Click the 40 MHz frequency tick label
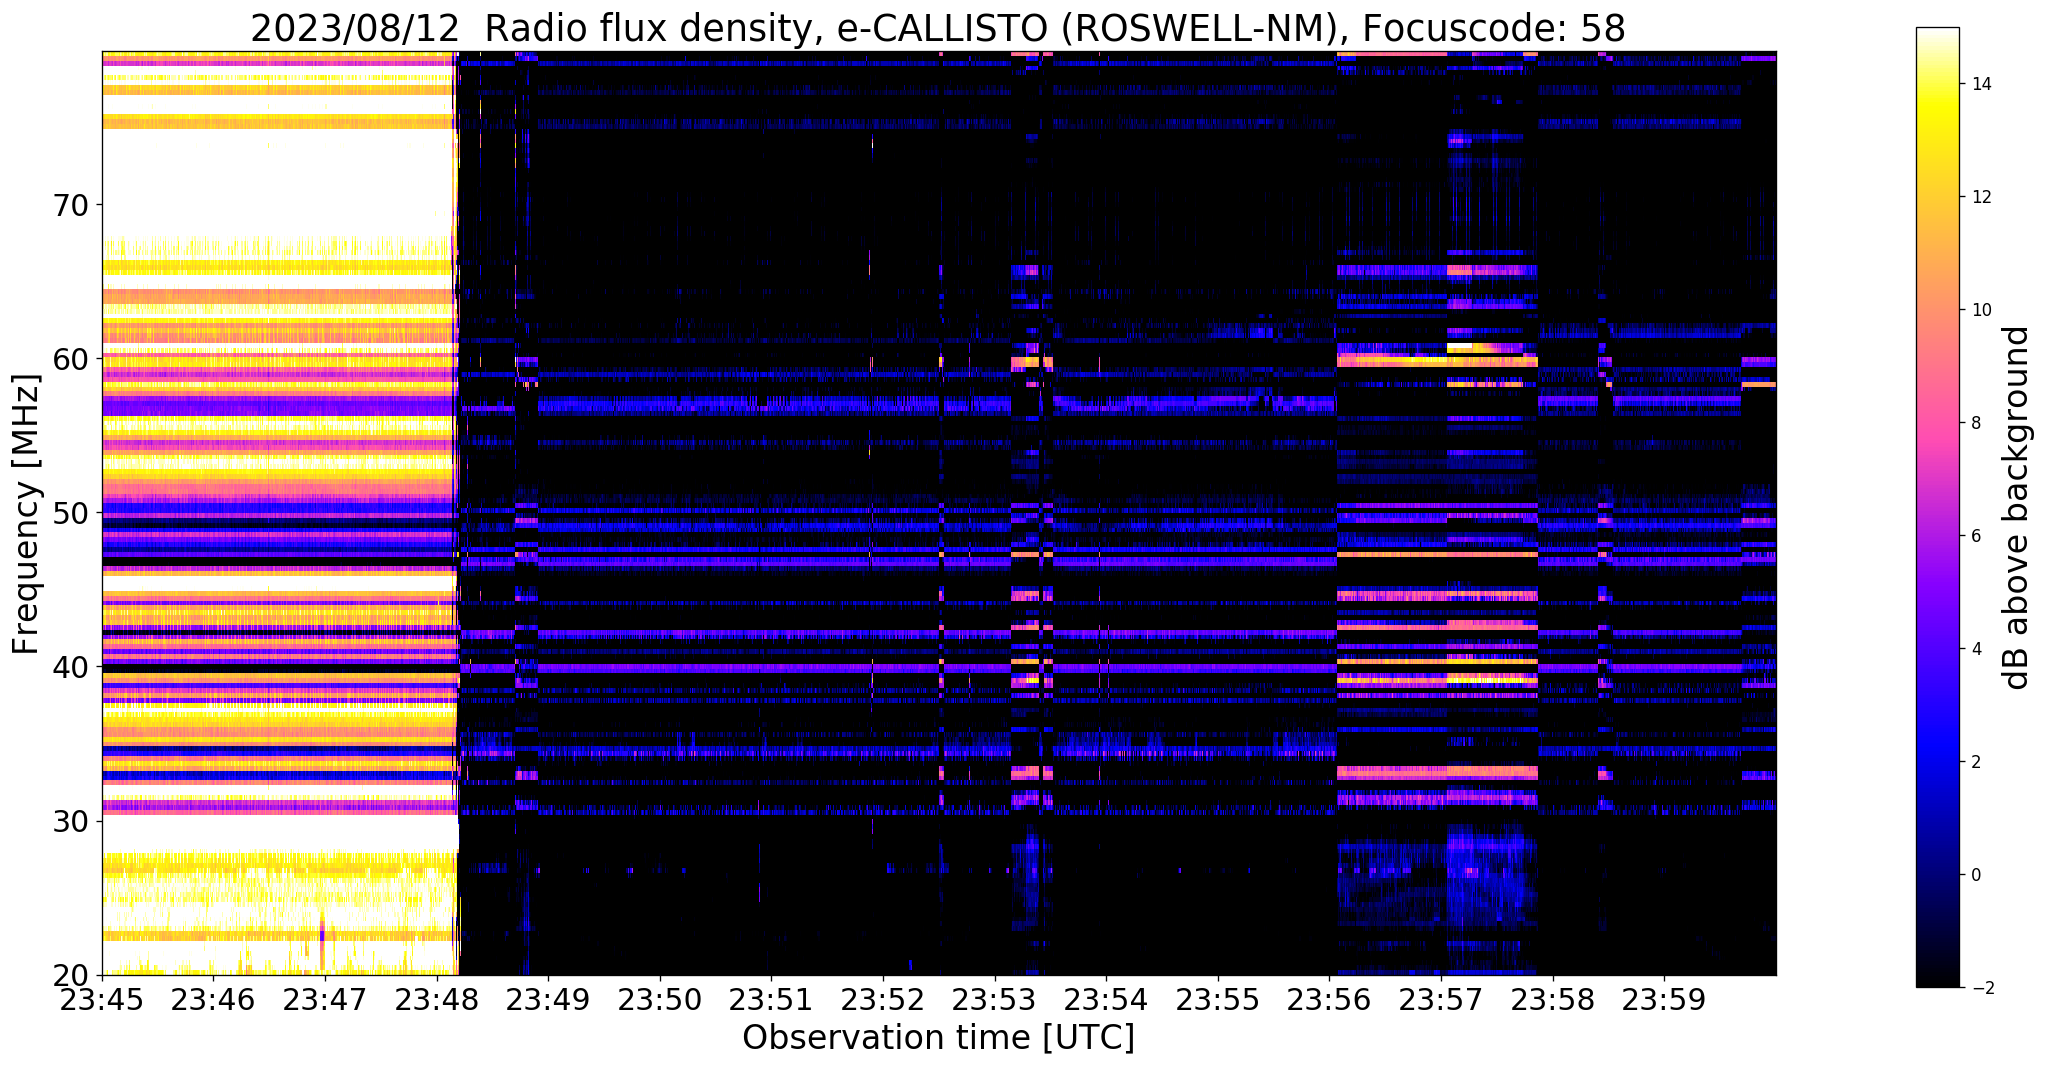 coord(71,667)
